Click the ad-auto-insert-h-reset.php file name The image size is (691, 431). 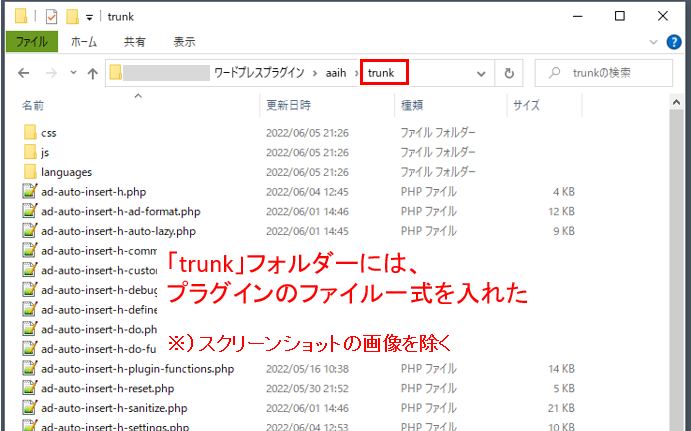(x=108, y=389)
